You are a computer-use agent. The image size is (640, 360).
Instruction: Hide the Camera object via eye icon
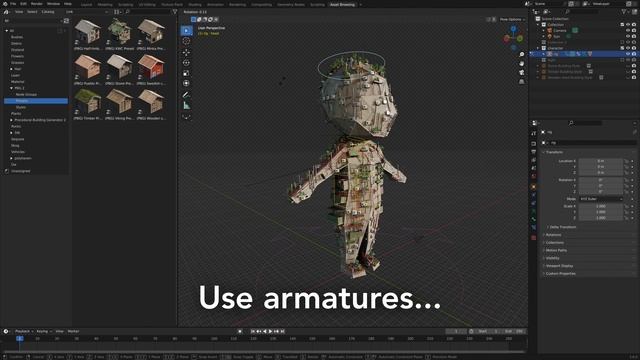tap(628, 31)
